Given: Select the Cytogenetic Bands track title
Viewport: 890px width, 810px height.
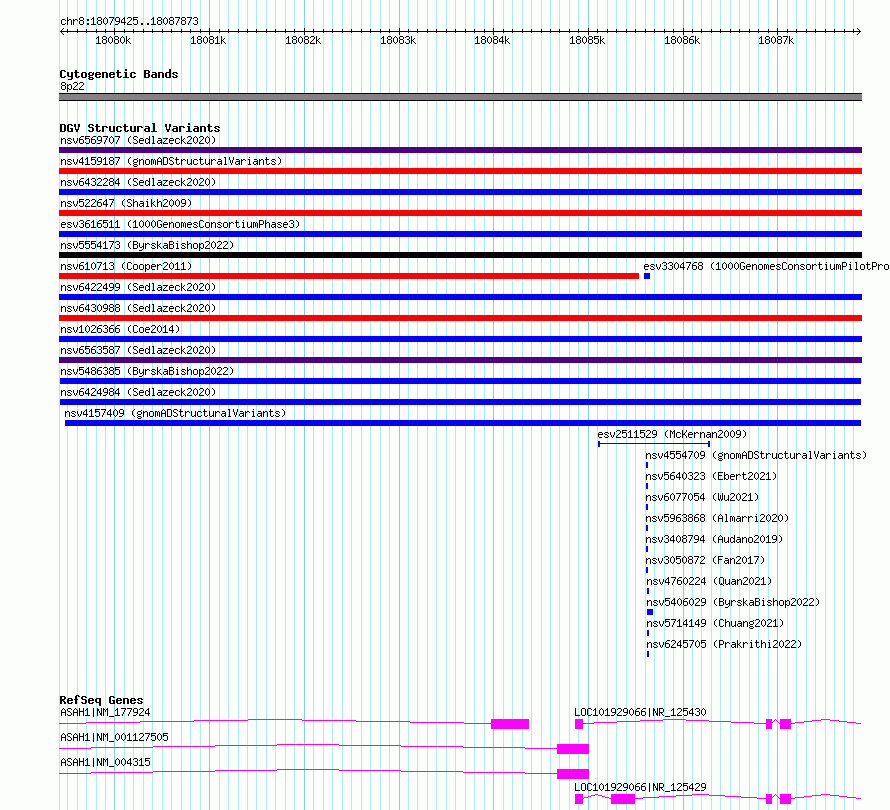Looking at the screenshot, I should [x=119, y=74].
